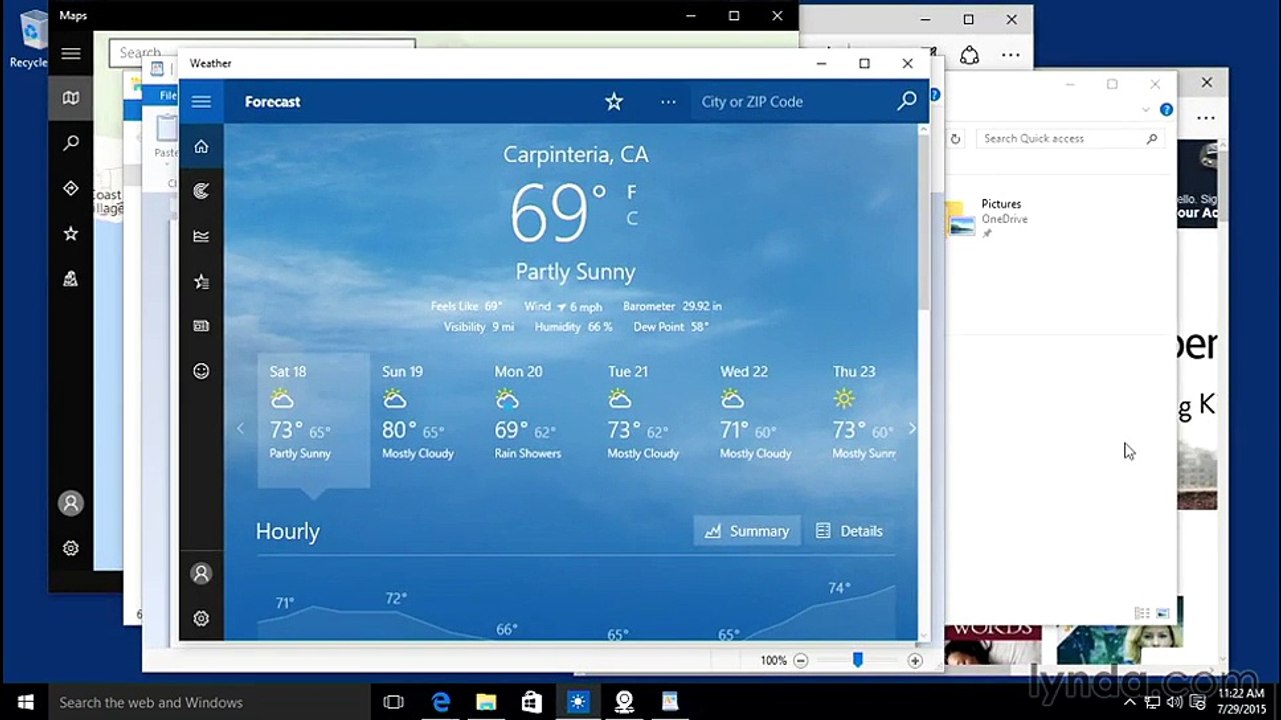Open the Weather Maps radar sidebar icon
The image size is (1281, 720).
(201, 191)
